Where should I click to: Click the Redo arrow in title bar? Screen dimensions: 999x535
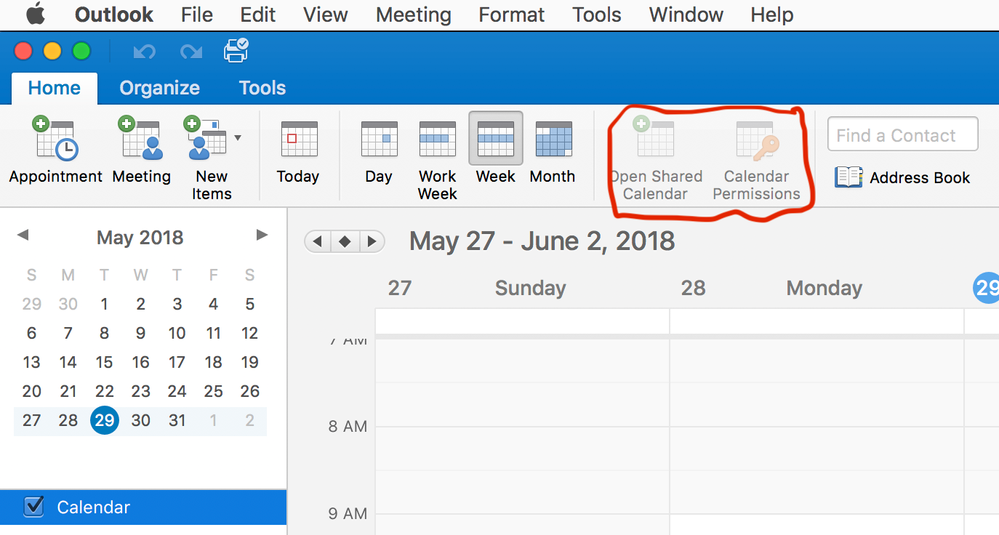click(x=191, y=52)
